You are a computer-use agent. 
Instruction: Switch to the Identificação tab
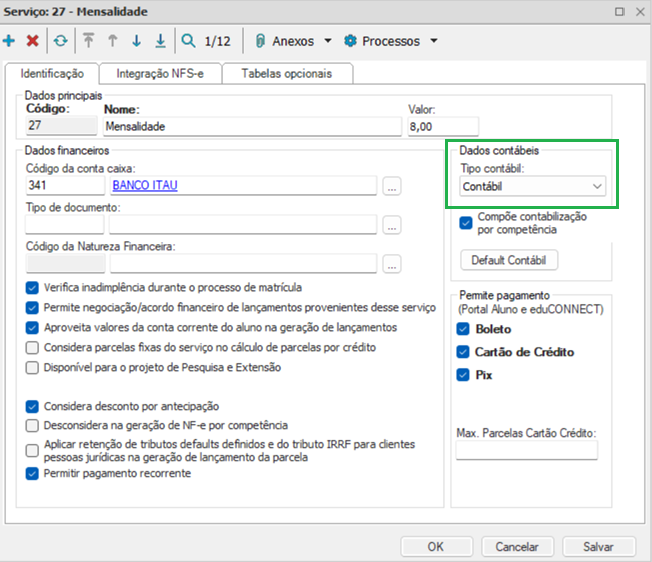click(x=52, y=74)
